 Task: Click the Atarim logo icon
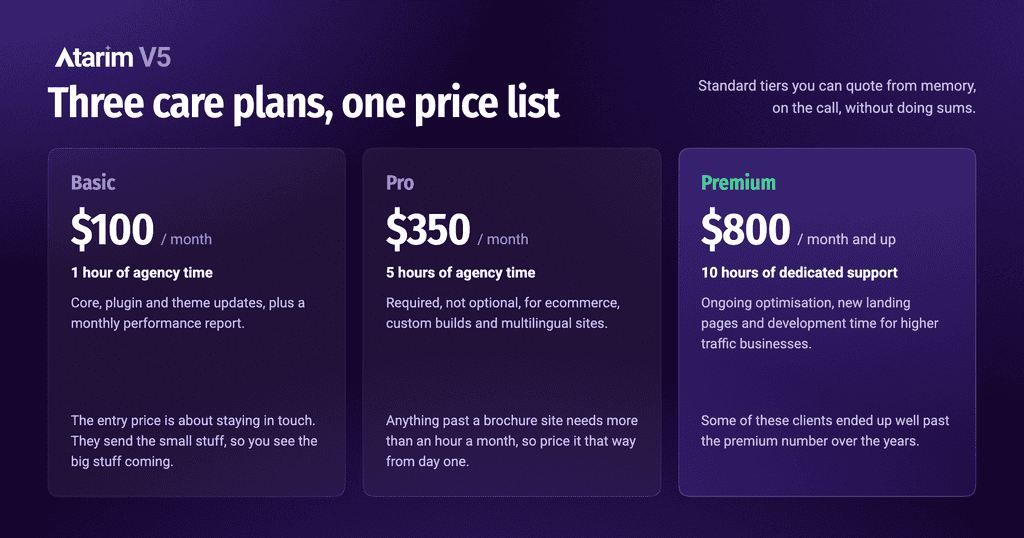[94, 57]
